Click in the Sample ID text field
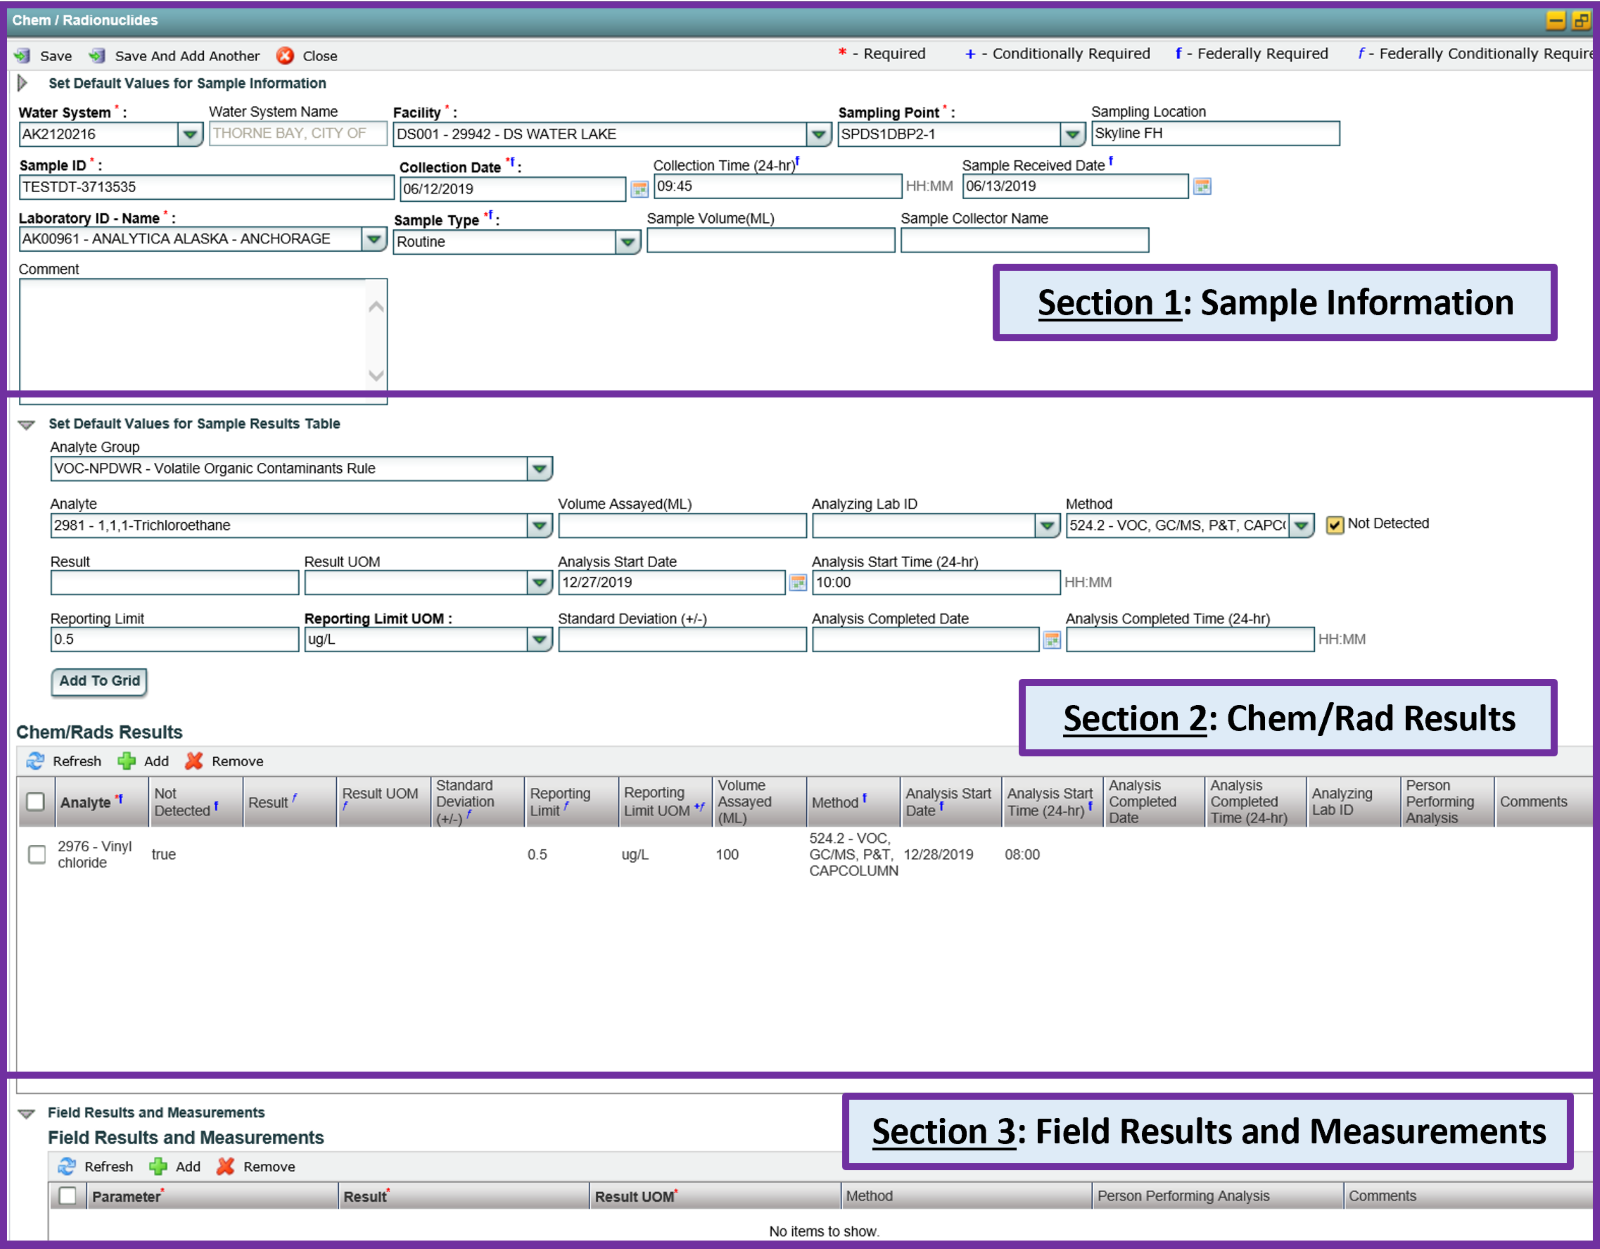 206,187
